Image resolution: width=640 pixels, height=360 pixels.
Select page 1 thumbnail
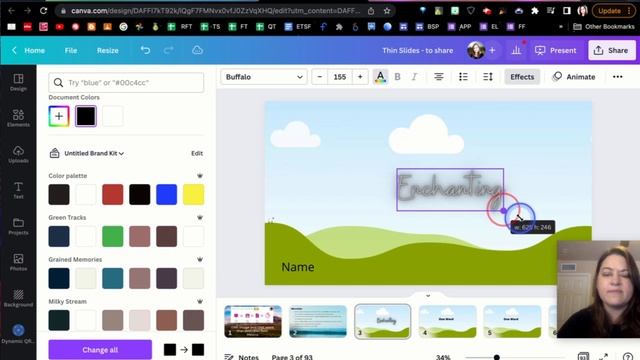(x=253, y=321)
